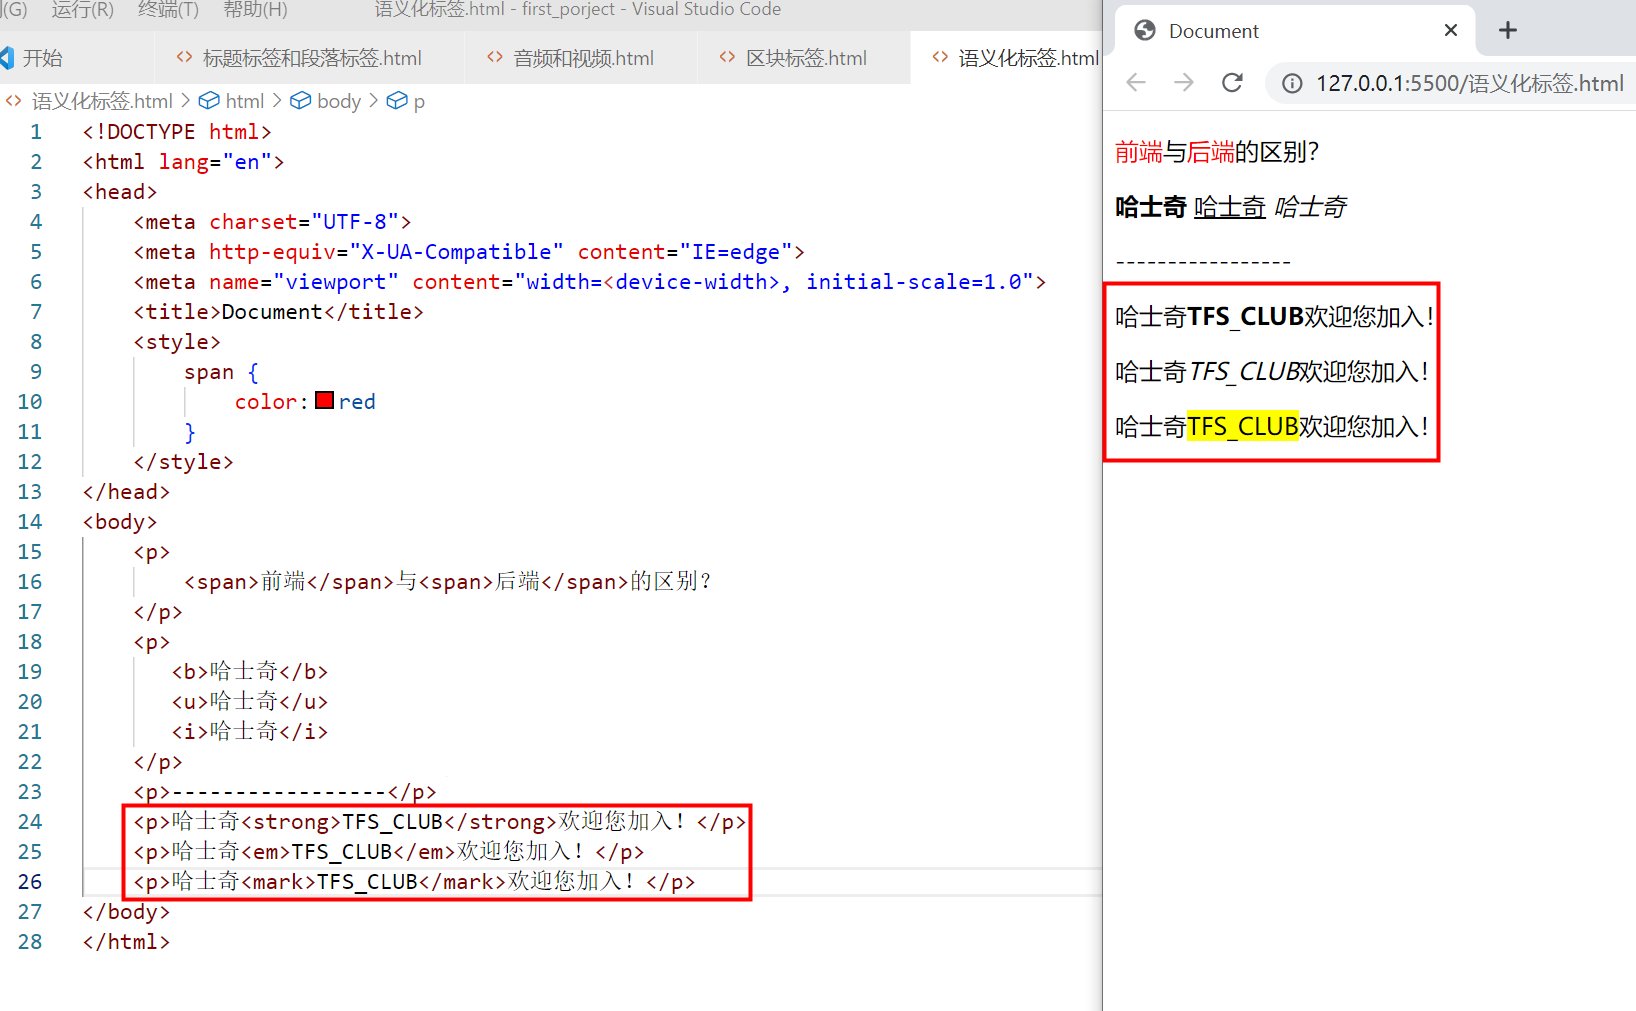1636x1011 pixels.
Task: Click the '<body>' opening tag on line 14
Action: [120, 522]
